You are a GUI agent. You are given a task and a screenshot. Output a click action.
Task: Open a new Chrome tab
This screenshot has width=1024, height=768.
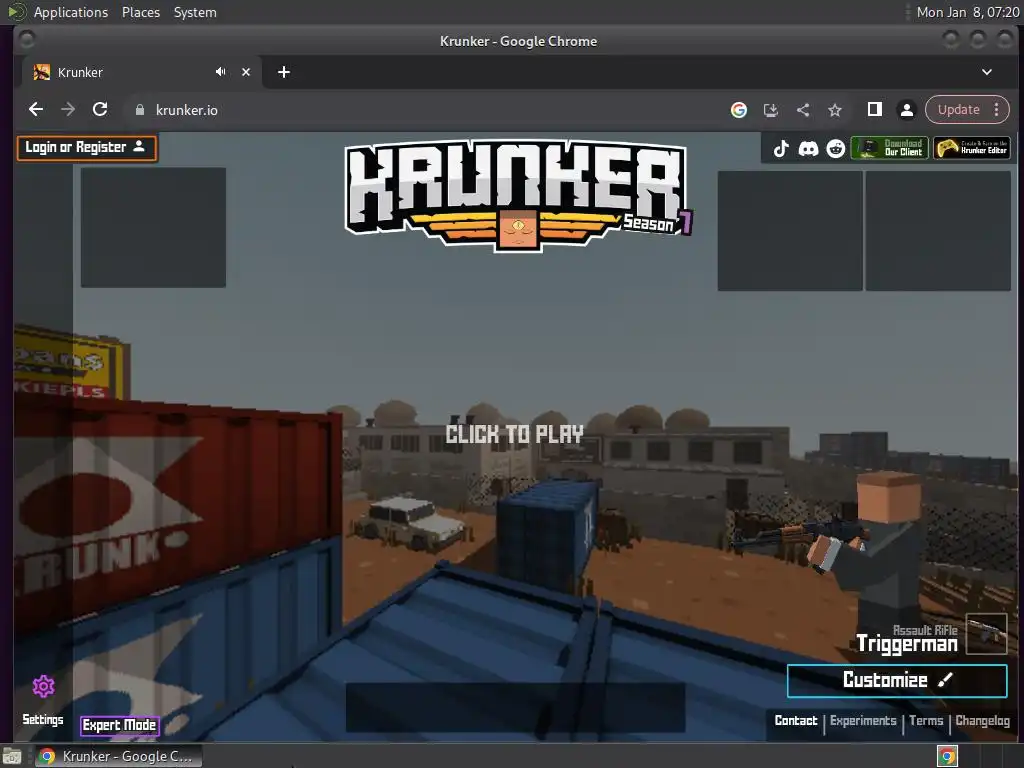tap(283, 72)
